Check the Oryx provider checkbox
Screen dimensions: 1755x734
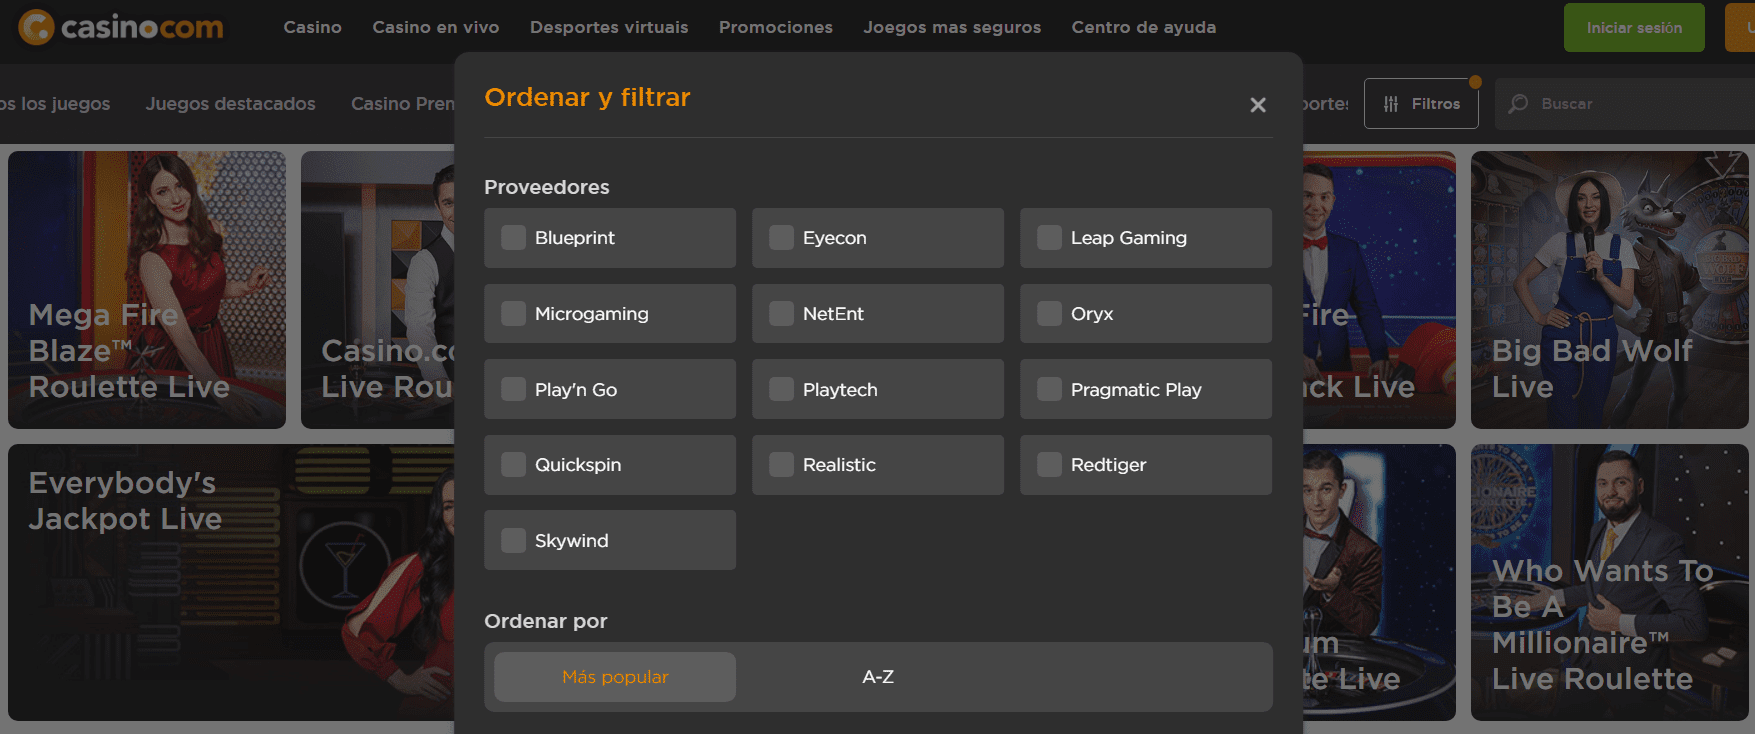point(1049,314)
